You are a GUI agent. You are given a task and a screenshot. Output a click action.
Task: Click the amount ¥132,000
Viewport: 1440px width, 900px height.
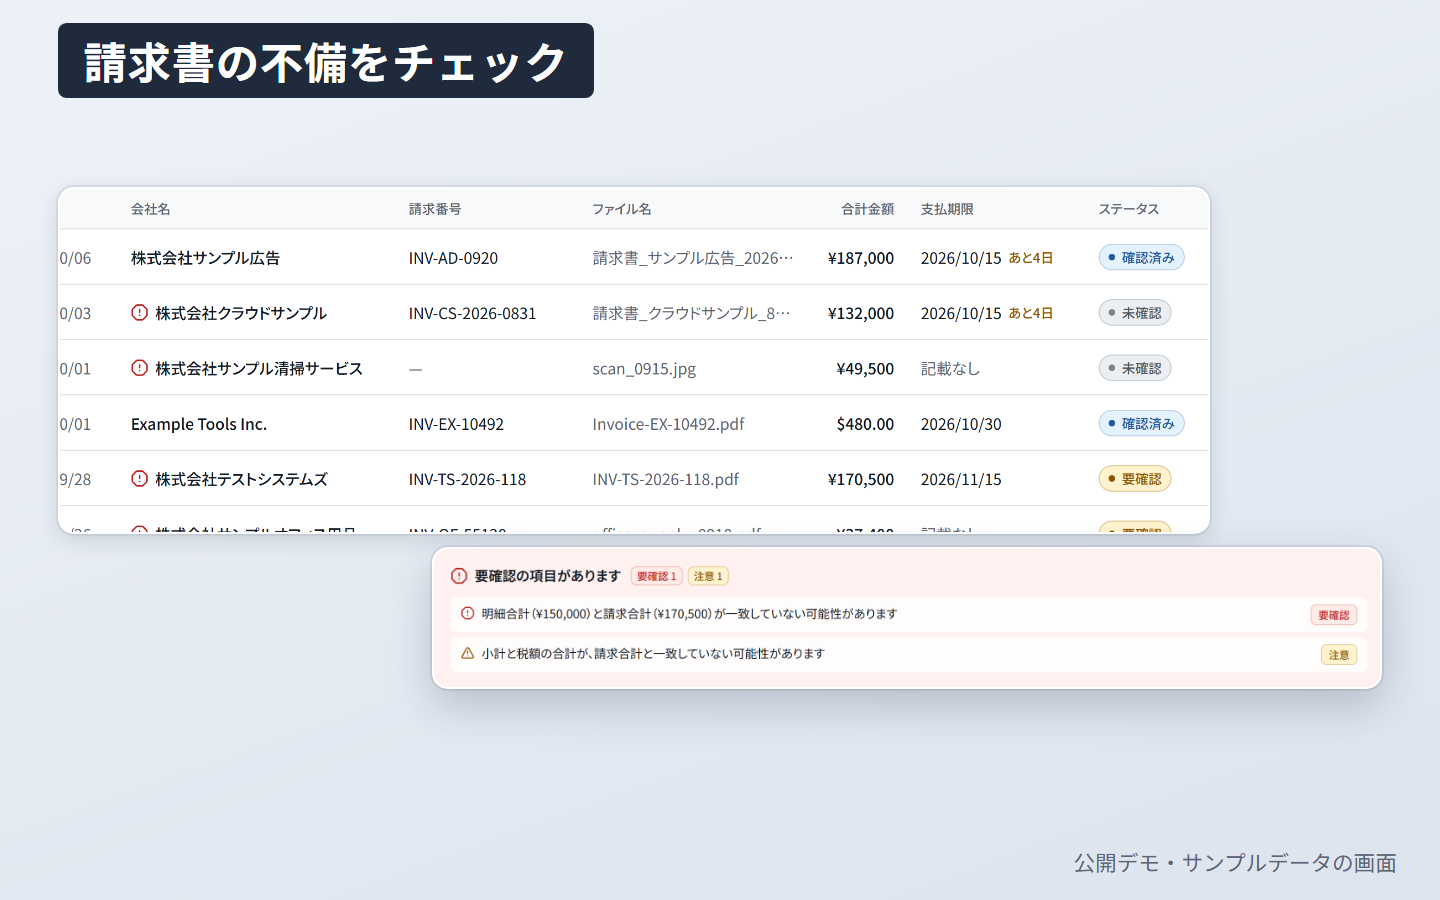pos(861,313)
